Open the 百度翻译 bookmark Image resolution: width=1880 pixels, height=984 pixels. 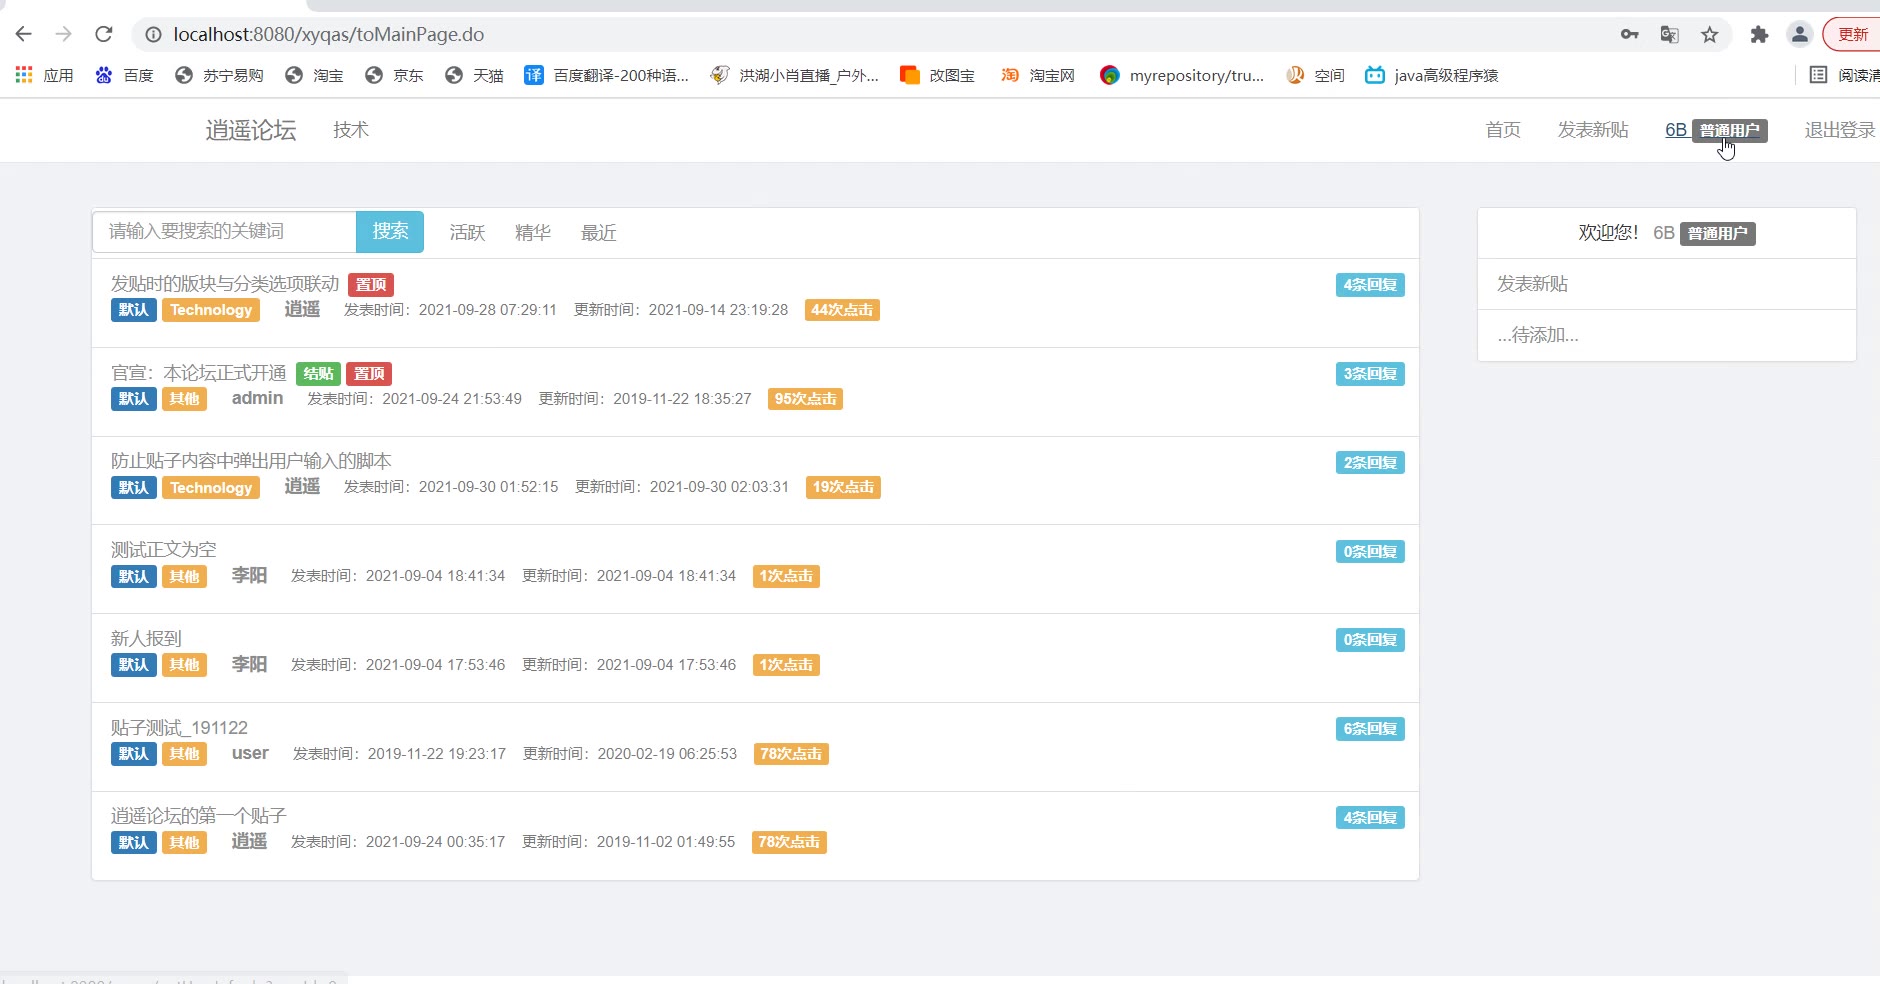607,75
